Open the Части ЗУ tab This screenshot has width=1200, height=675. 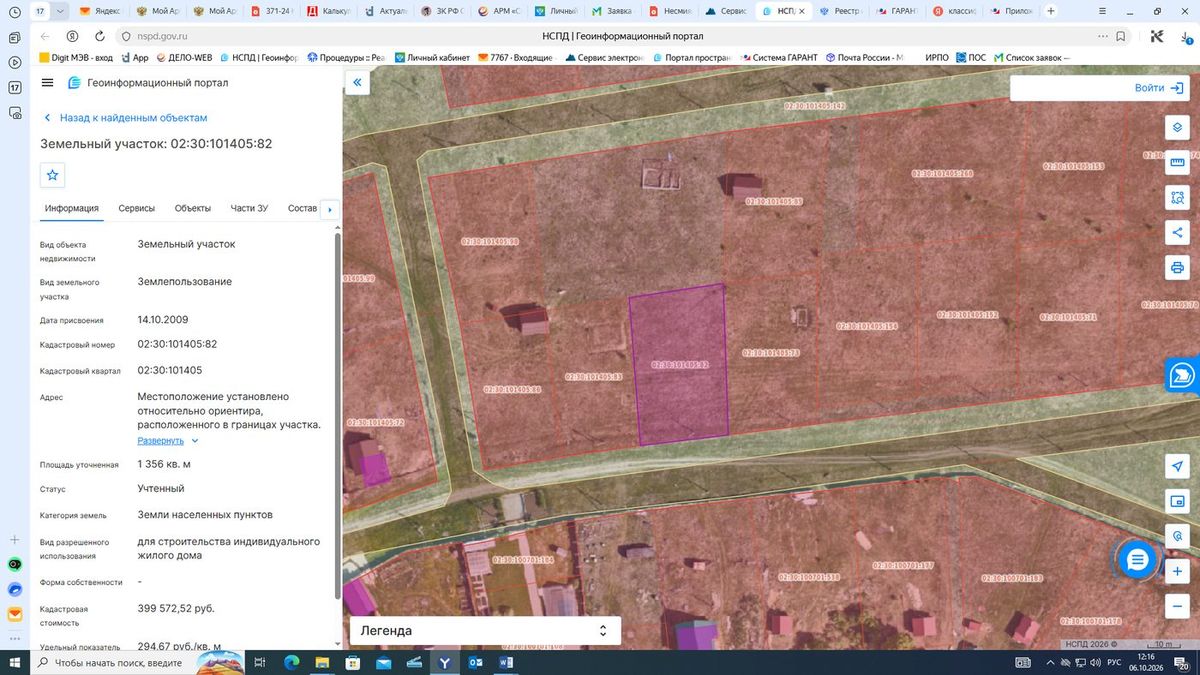point(249,208)
